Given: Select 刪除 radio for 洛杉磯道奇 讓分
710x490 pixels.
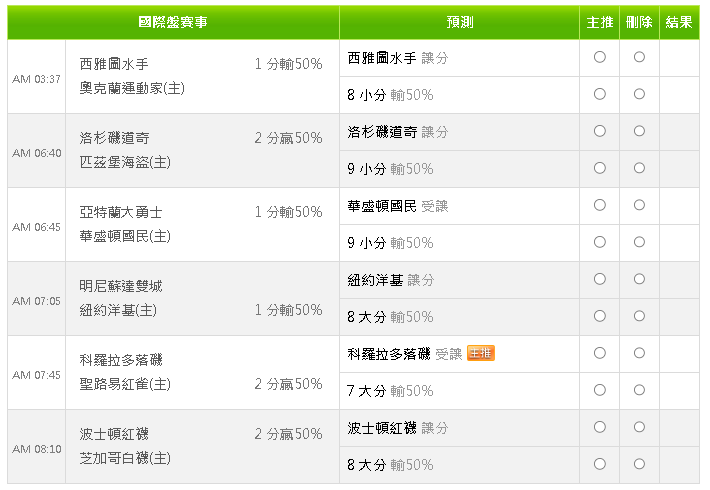Looking at the screenshot, I should point(639,131).
